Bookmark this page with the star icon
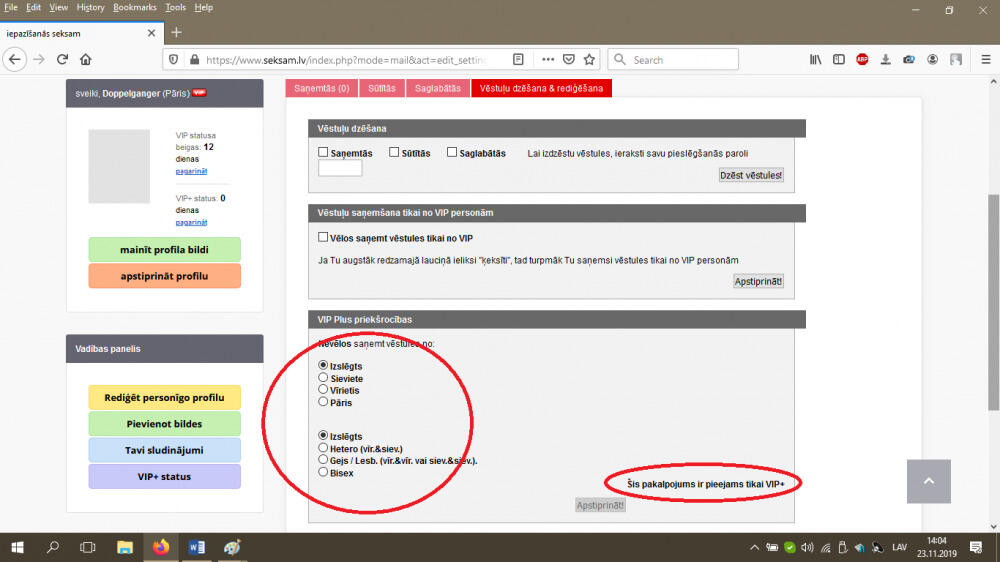Viewport: 1000px width, 562px height. (589, 60)
